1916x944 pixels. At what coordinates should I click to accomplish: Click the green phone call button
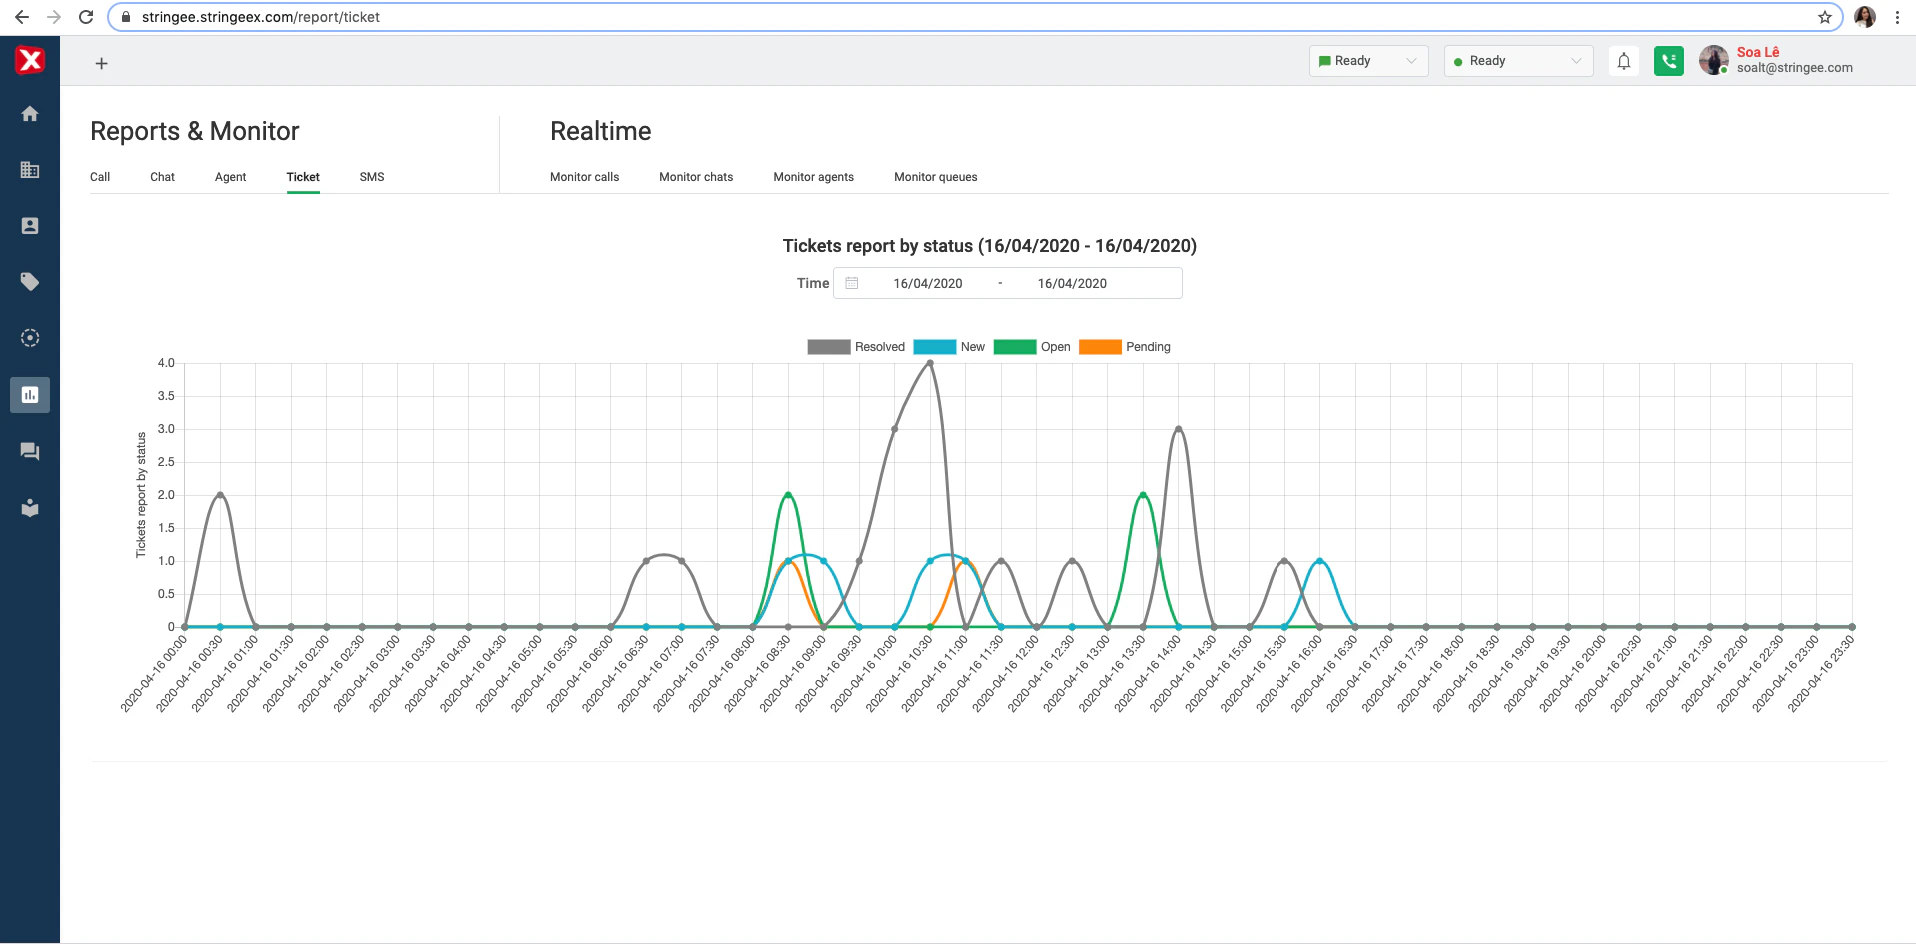(1668, 61)
